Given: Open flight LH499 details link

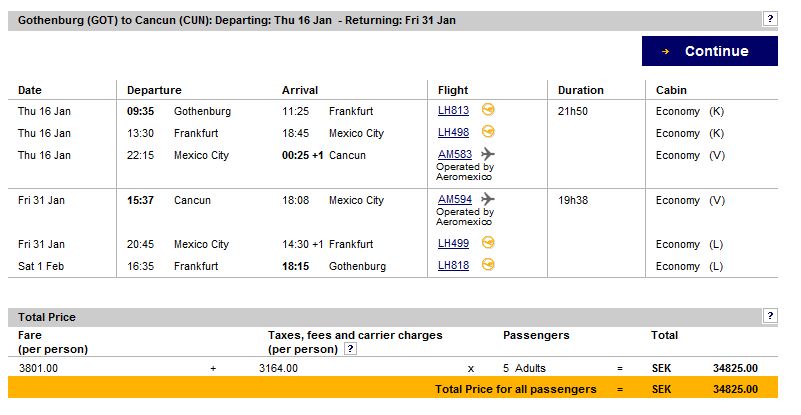Looking at the screenshot, I should point(453,244).
